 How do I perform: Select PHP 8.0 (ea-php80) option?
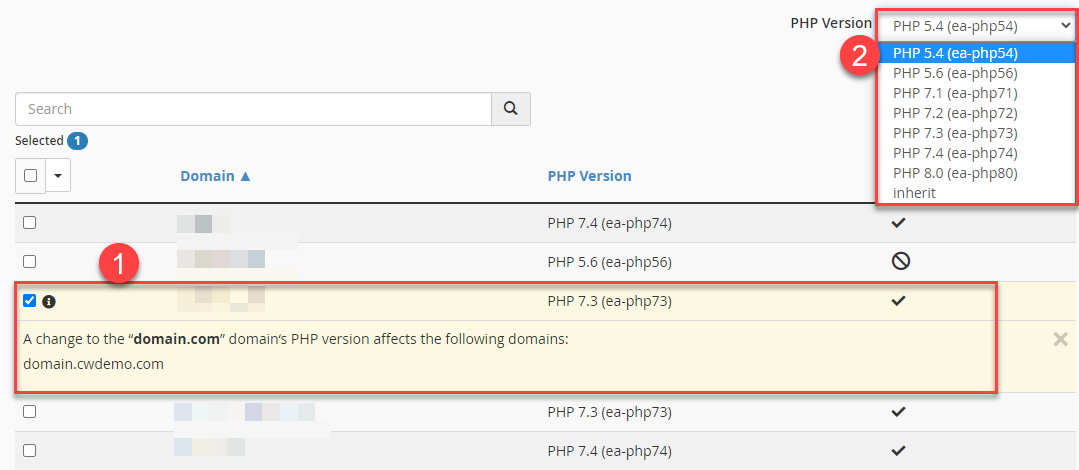955,173
